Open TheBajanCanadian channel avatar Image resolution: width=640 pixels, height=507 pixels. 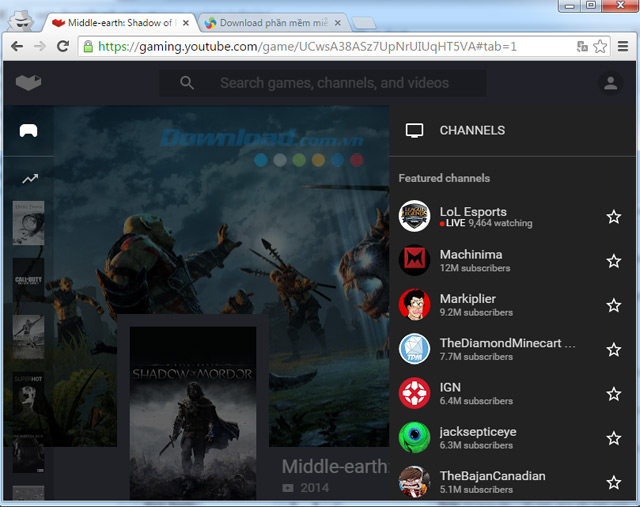pos(414,482)
